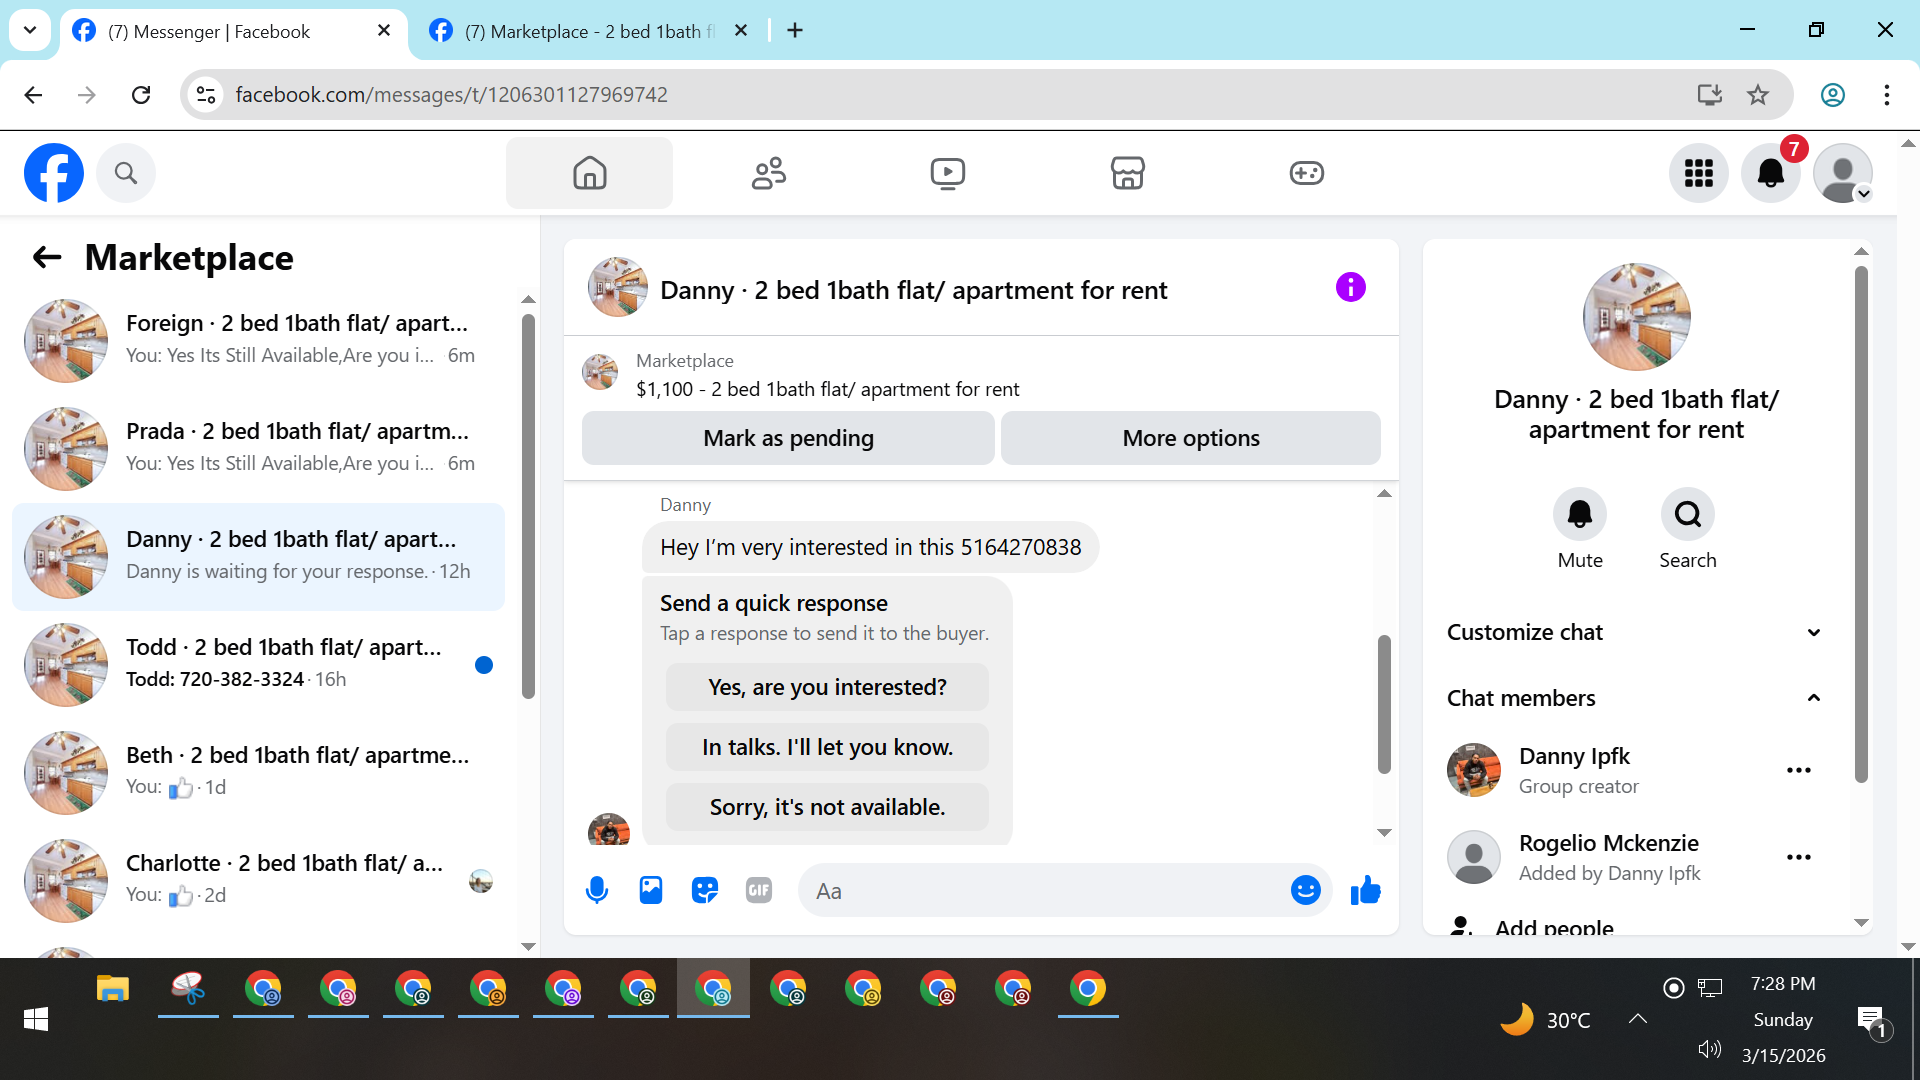Send a thumbs-up like
1920x1080 pixels.
point(1366,890)
